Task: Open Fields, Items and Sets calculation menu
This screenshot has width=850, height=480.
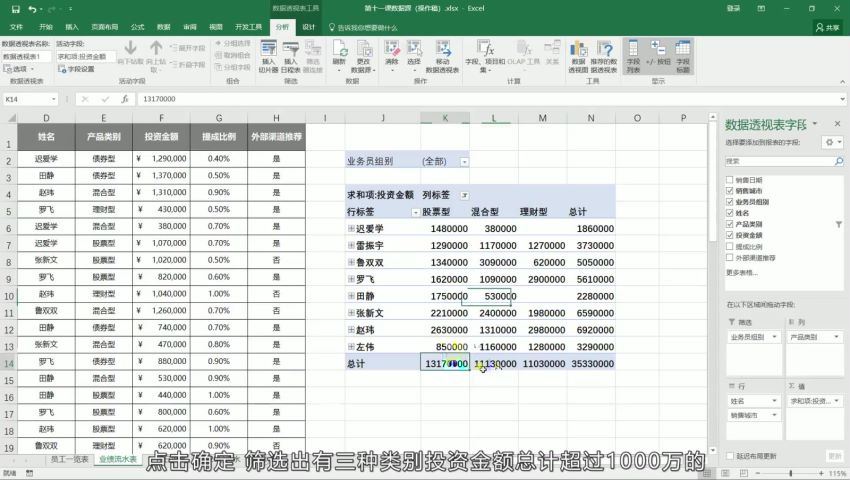Action: (485, 56)
